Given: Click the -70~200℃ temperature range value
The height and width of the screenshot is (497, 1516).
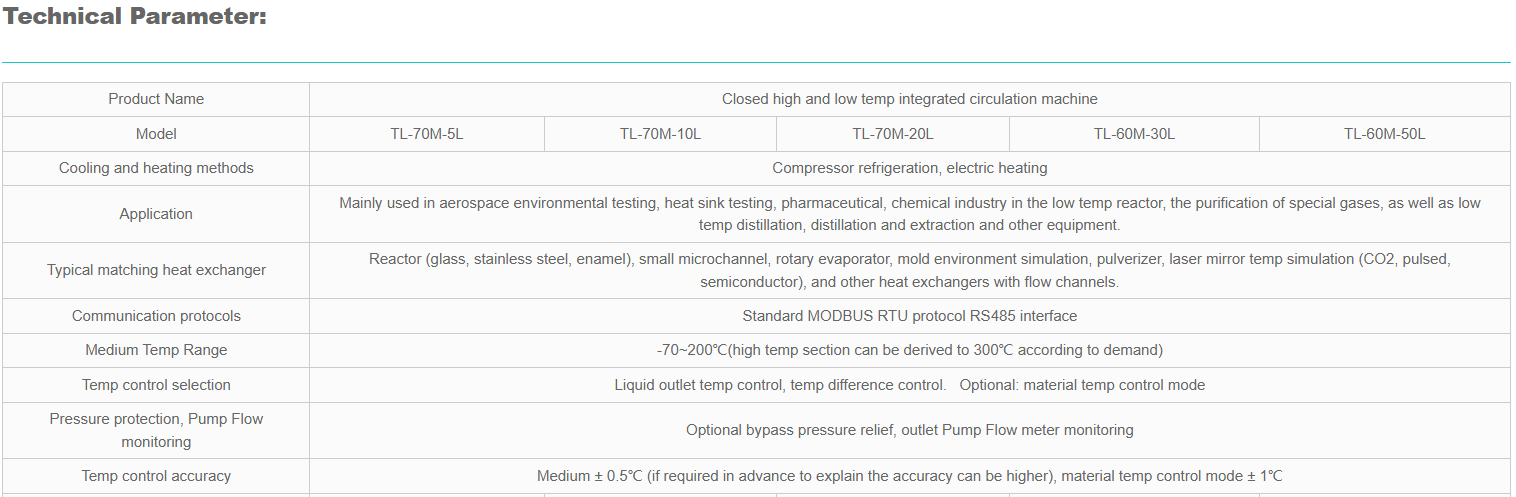Looking at the screenshot, I should tap(909, 350).
